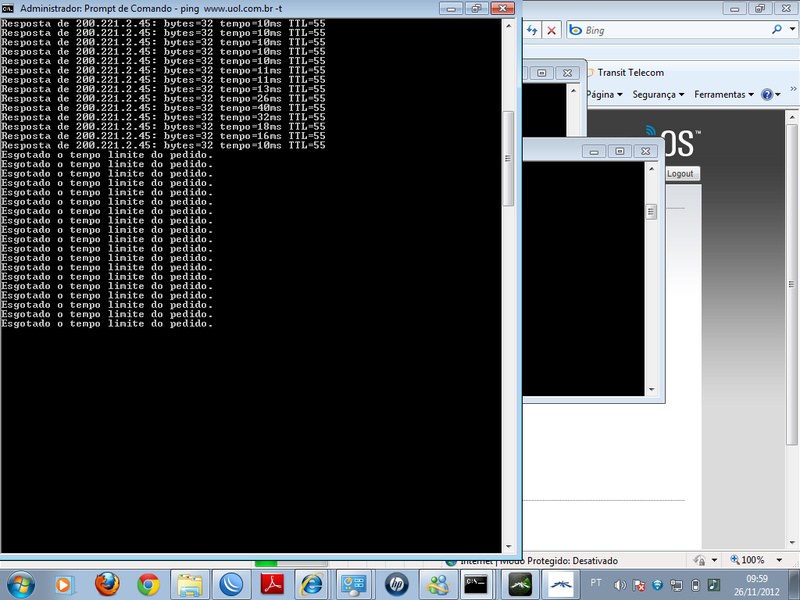Click the refresh arrows button in Internet Explorer
This screenshot has width=800, height=600.
point(532,30)
